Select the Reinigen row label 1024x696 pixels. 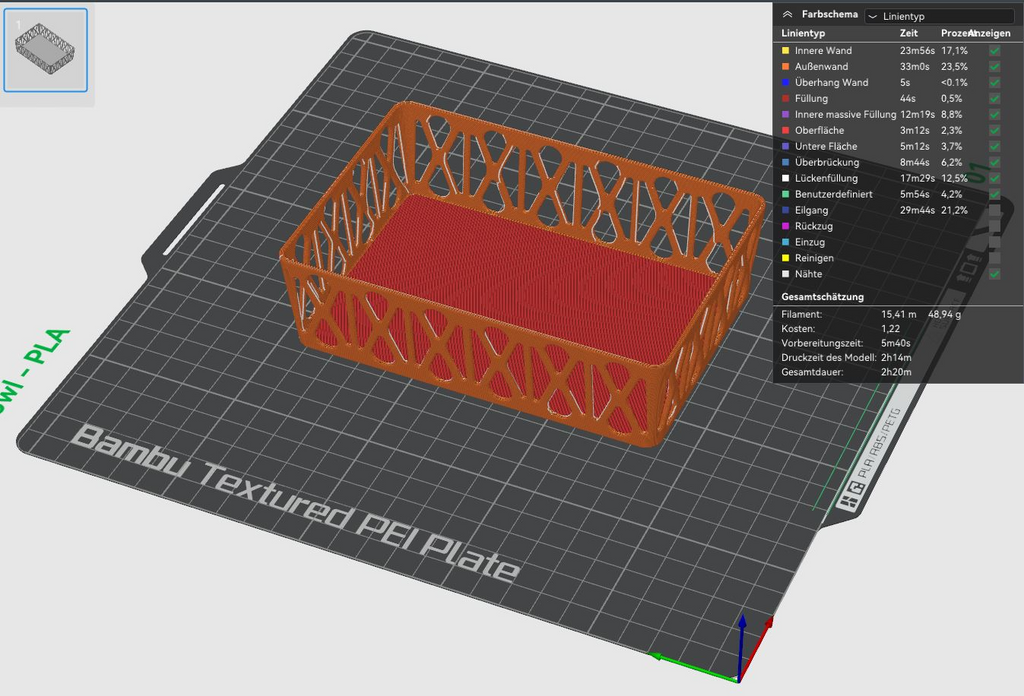click(x=814, y=258)
